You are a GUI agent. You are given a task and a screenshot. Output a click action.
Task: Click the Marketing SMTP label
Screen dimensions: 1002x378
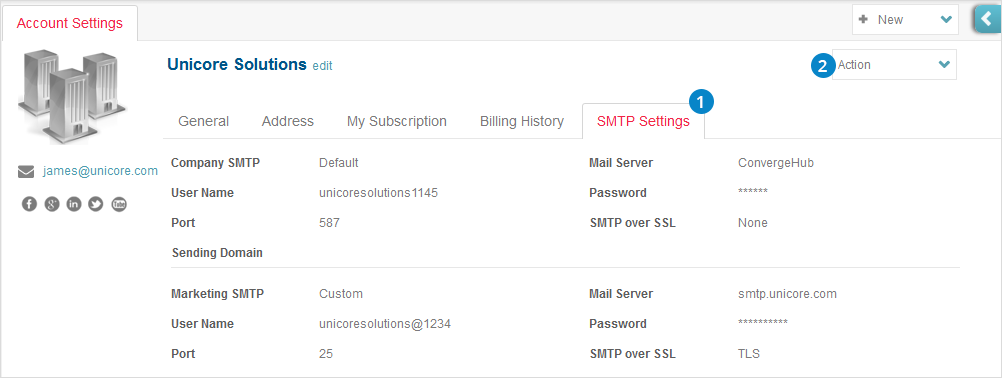[x=217, y=294]
